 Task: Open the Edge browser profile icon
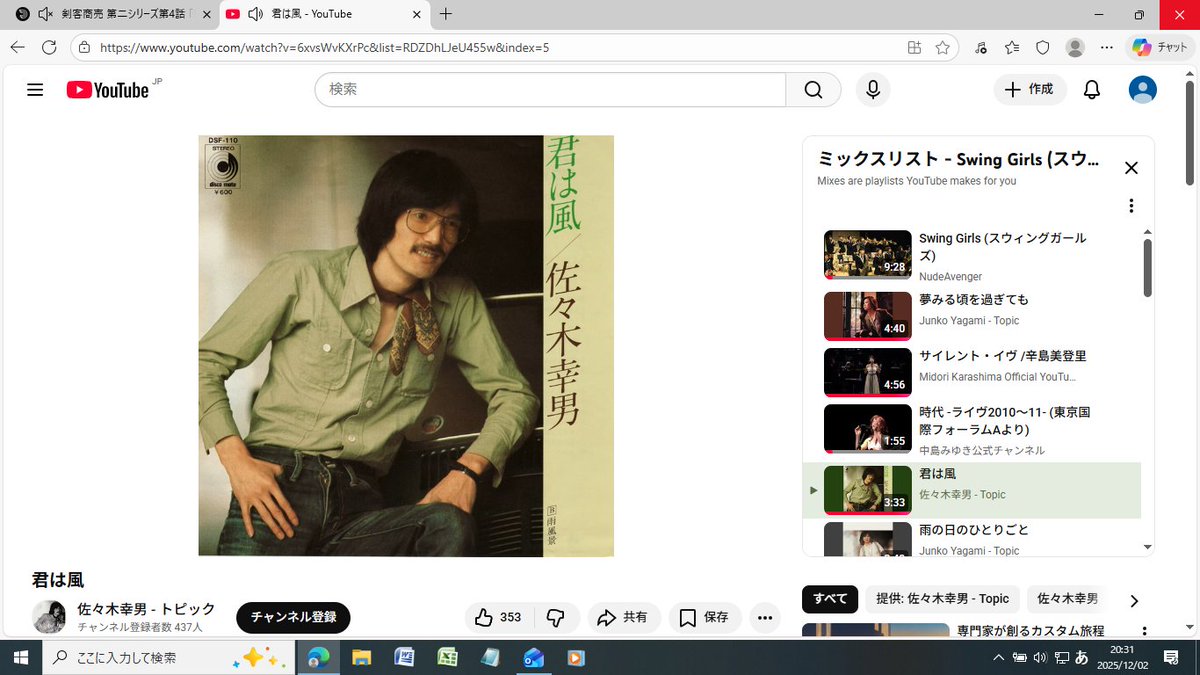1075,47
